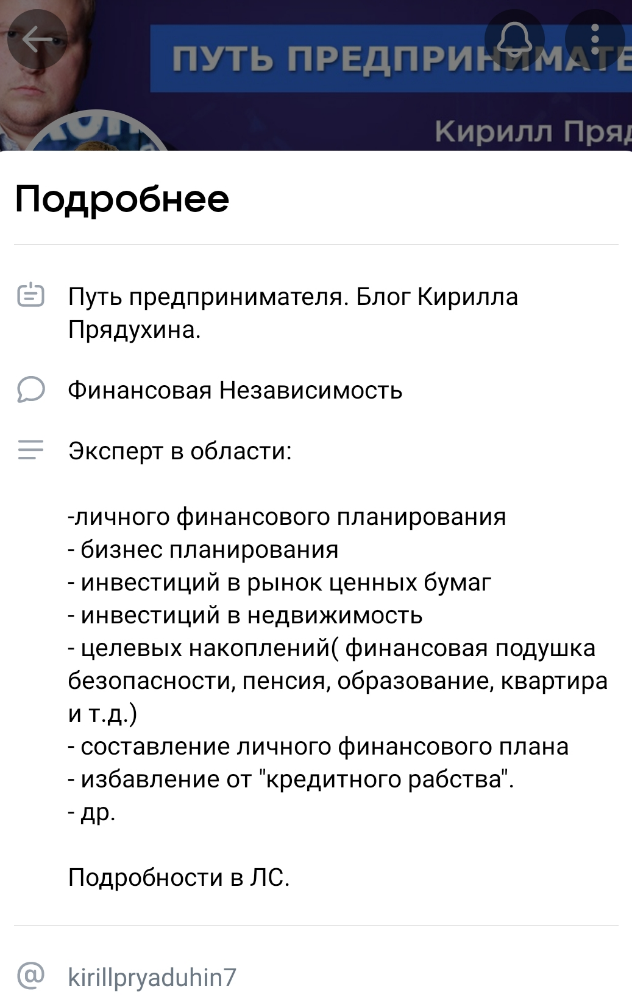Click the бизнес планирования line
This screenshot has width=632, height=997.
pyautogui.click(x=203, y=549)
